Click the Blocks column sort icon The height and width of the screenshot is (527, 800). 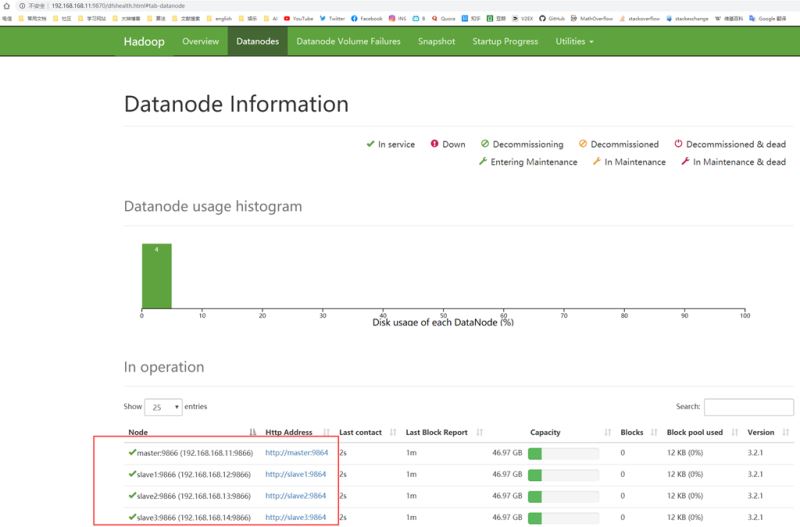pyautogui.click(x=654, y=432)
